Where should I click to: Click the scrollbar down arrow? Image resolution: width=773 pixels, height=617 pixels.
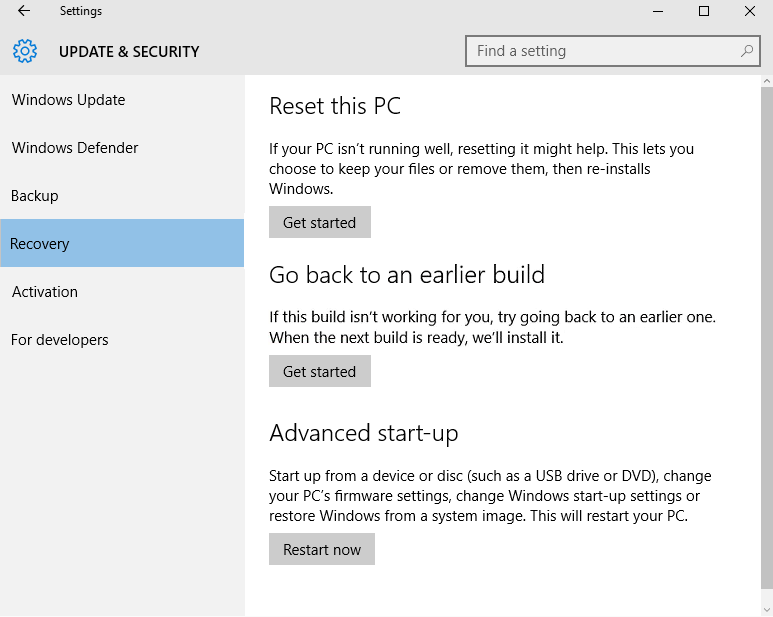point(767,610)
